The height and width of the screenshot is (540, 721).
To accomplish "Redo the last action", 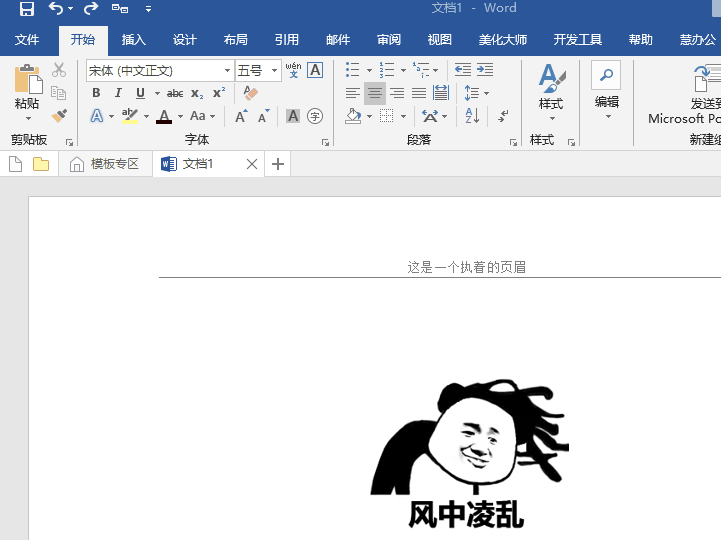I will [x=91, y=8].
